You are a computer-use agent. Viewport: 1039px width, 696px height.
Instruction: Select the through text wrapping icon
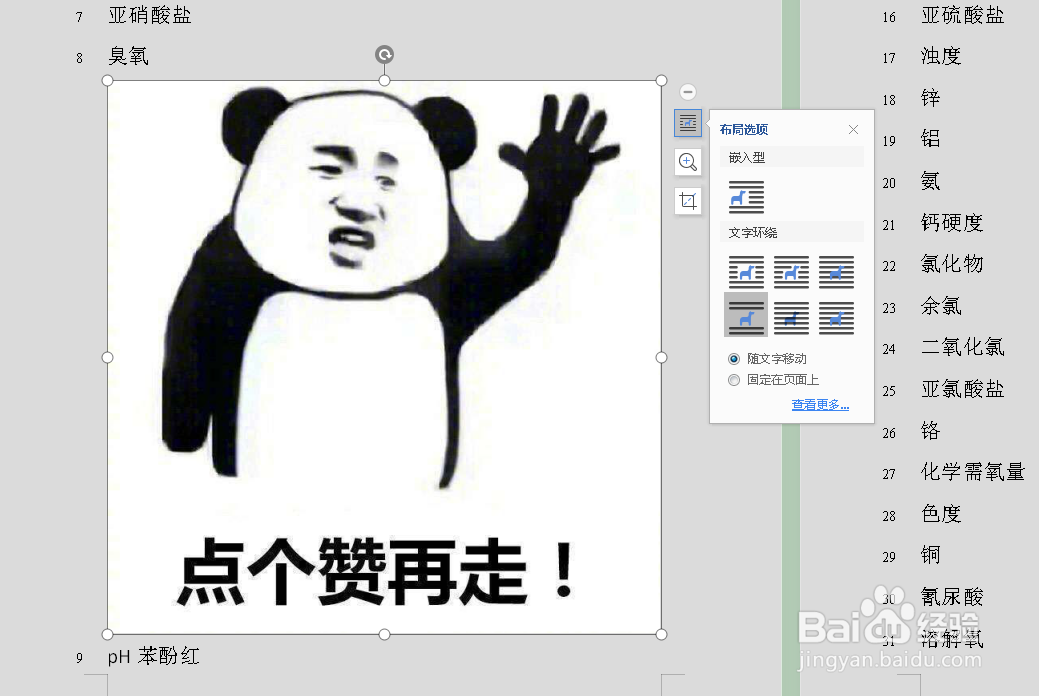[x=836, y=272]
